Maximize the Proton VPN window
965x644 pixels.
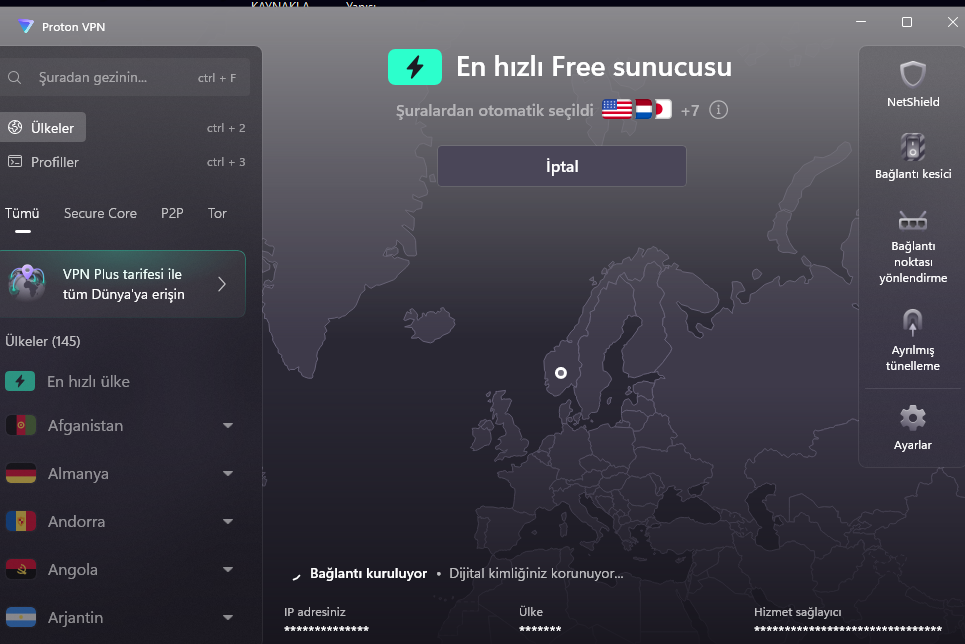coord(907,22)
